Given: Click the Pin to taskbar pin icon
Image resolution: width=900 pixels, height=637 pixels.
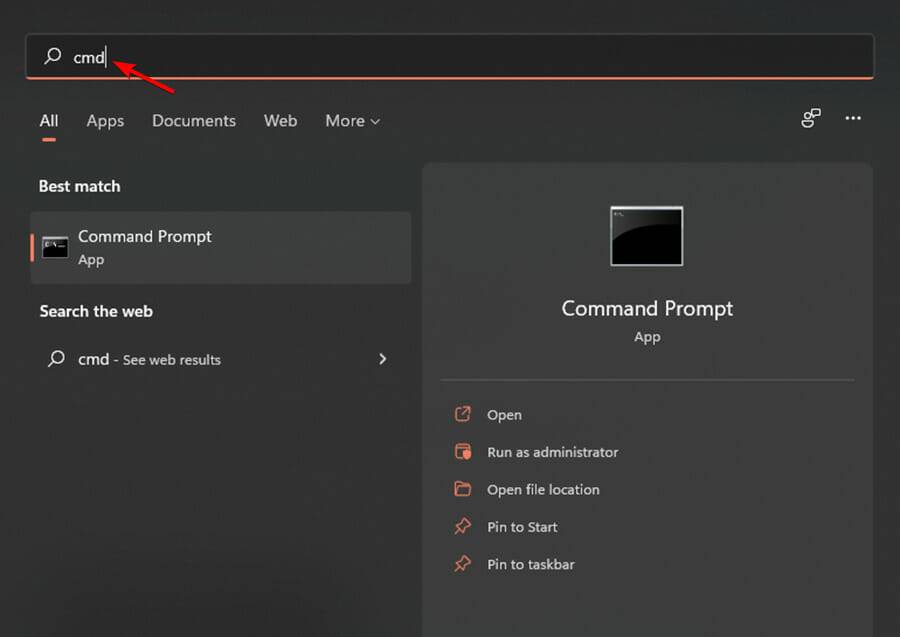Looking at the screenshot, I should 462,564.
